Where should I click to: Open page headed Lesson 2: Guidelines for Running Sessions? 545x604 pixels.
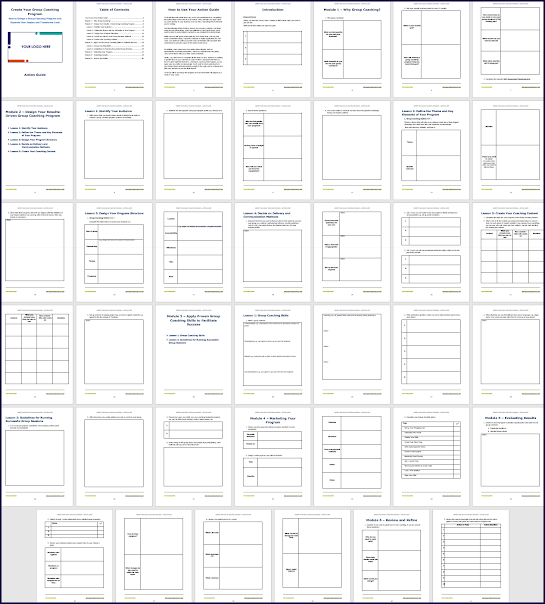(37, 456)
